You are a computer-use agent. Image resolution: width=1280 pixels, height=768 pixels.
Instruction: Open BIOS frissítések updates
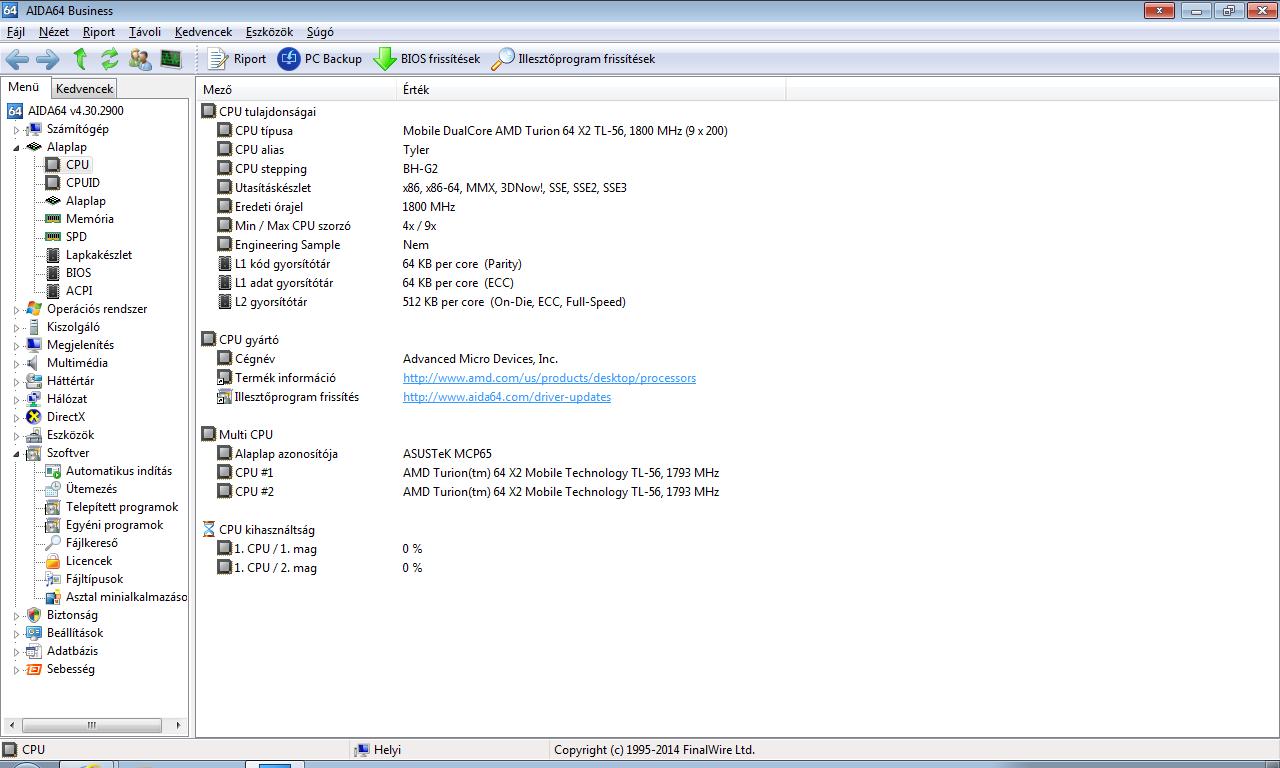(x=427, y=59)
